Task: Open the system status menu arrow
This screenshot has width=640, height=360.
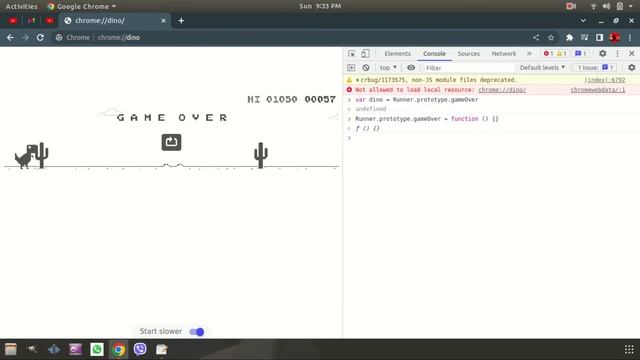Action: tap(631, 6)
